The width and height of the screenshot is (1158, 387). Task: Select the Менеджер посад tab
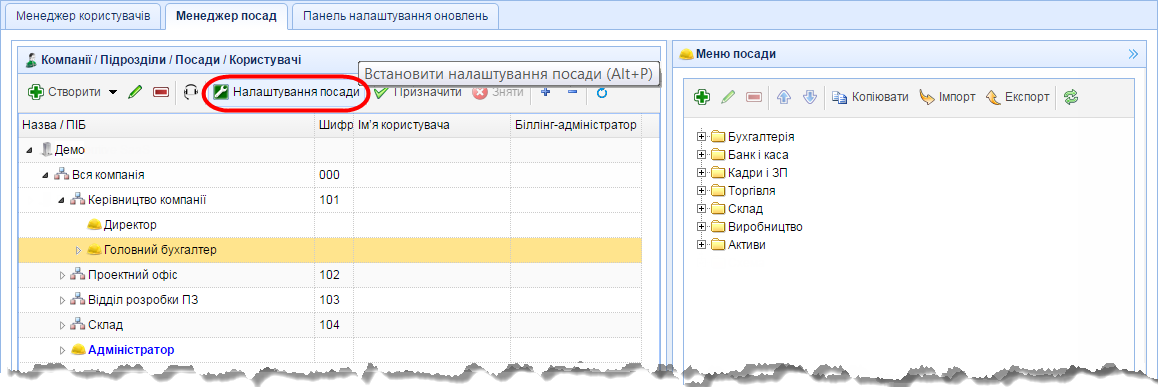pyautogui.click(x=226, y=16)
